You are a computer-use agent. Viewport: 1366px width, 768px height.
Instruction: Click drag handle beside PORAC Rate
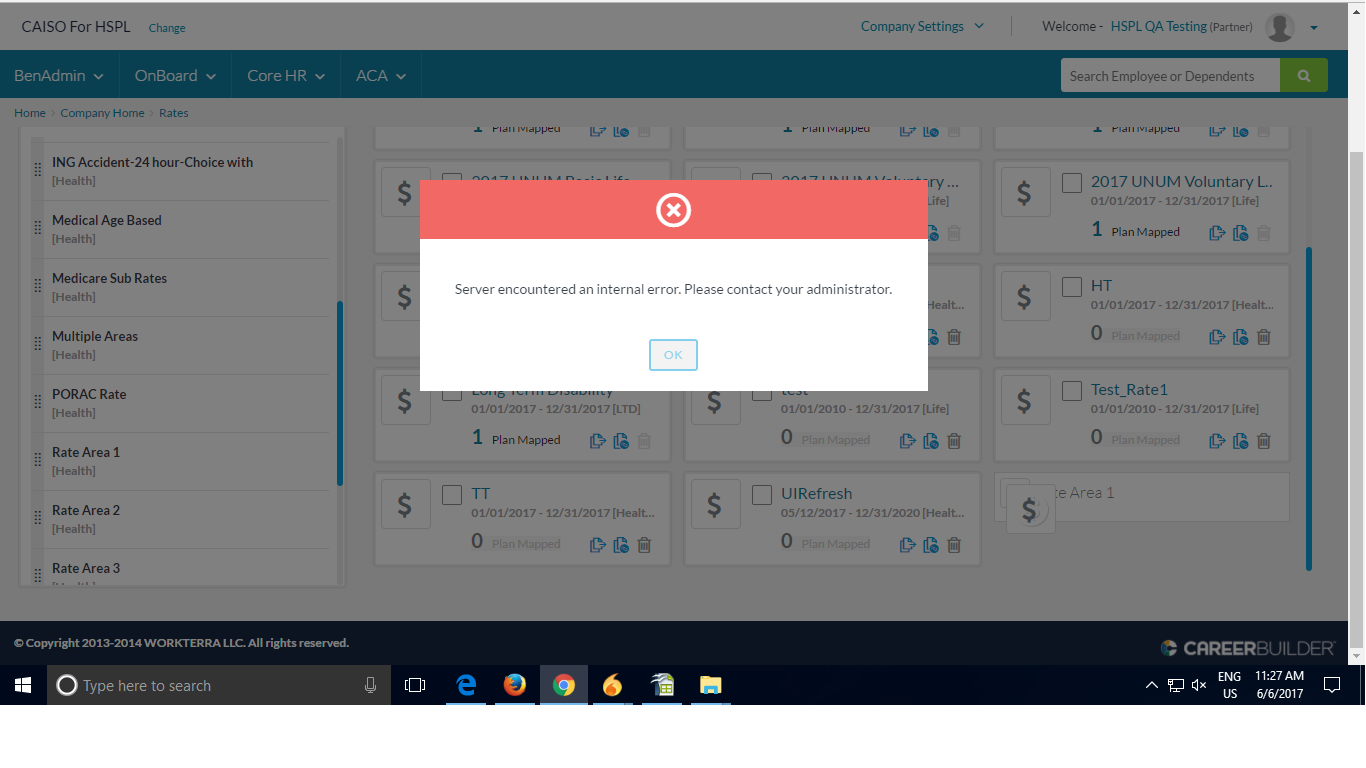pos(38,402)
